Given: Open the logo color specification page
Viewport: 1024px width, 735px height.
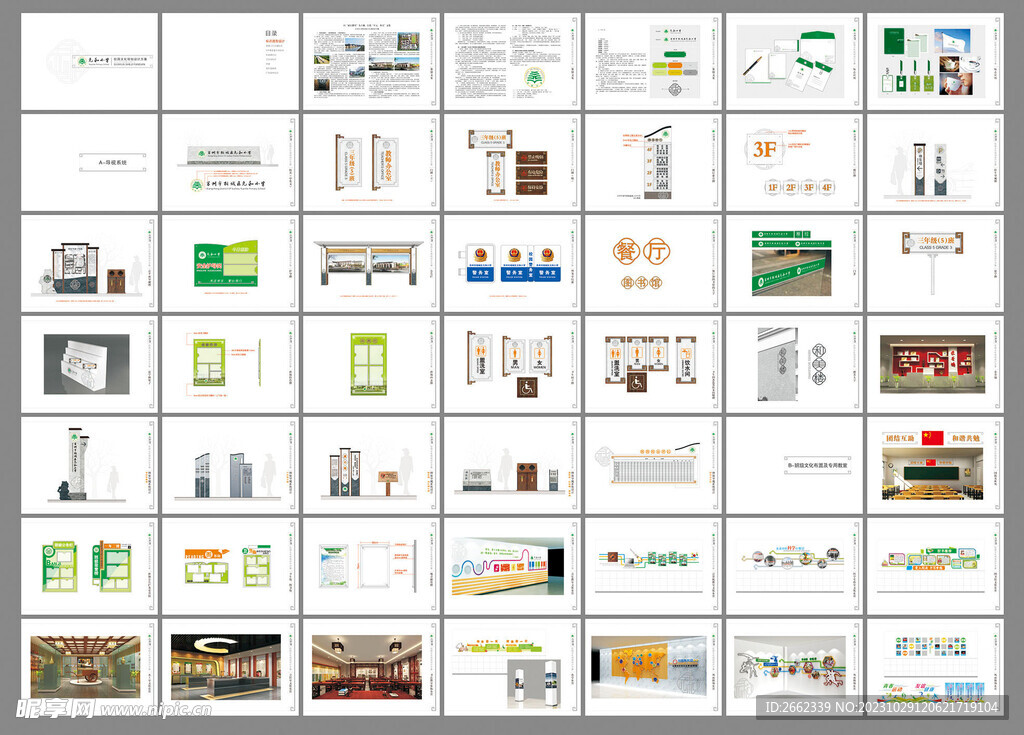Looking at the screenshot, I should (x=654, y=61).
